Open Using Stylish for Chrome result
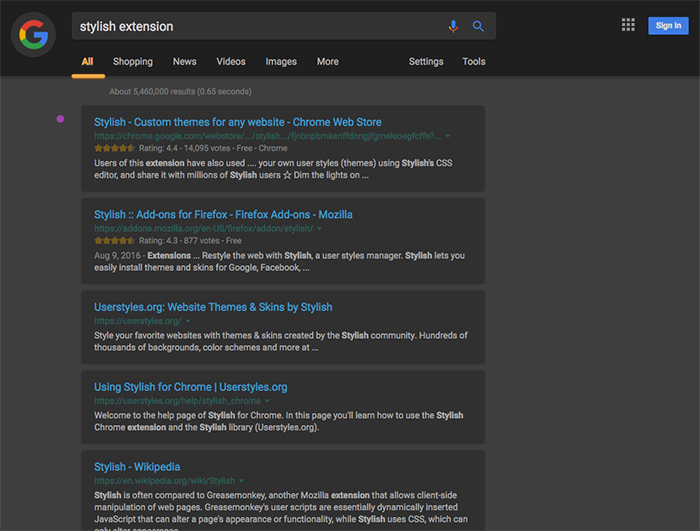 click(x=191, y=387)
